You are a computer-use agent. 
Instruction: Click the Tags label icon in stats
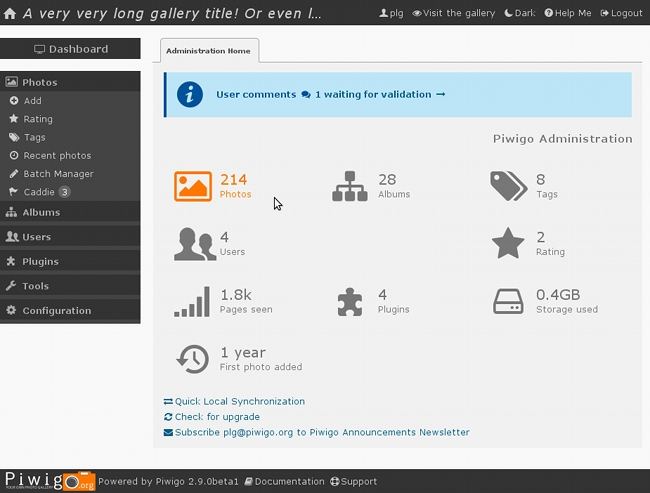508,186
